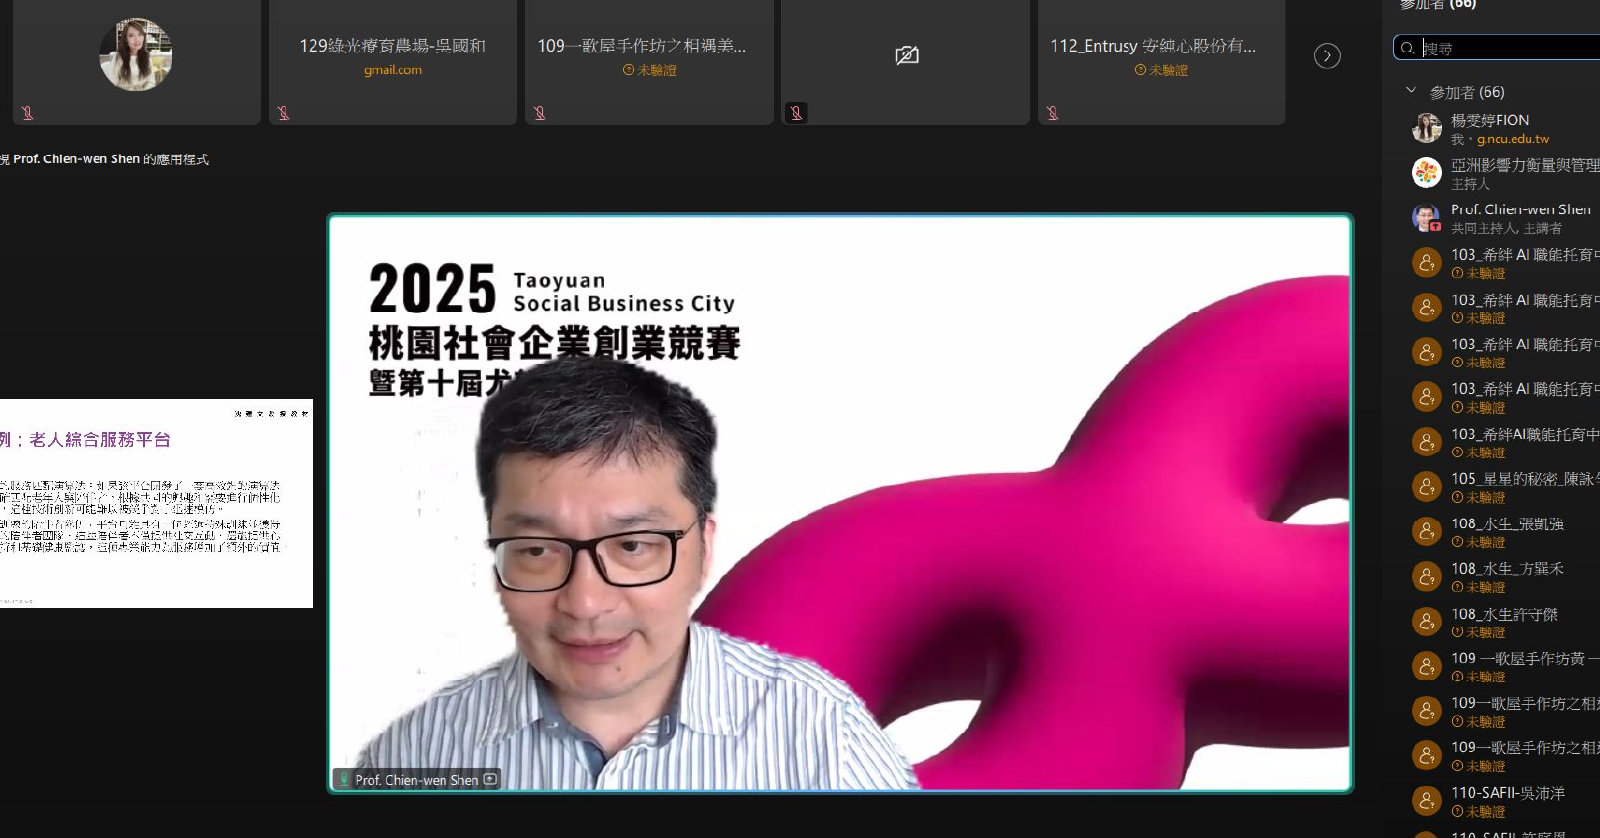Click avatar of 108_水生_方巽禾
Screen dimensions: 1600x838
point(1426,576)
